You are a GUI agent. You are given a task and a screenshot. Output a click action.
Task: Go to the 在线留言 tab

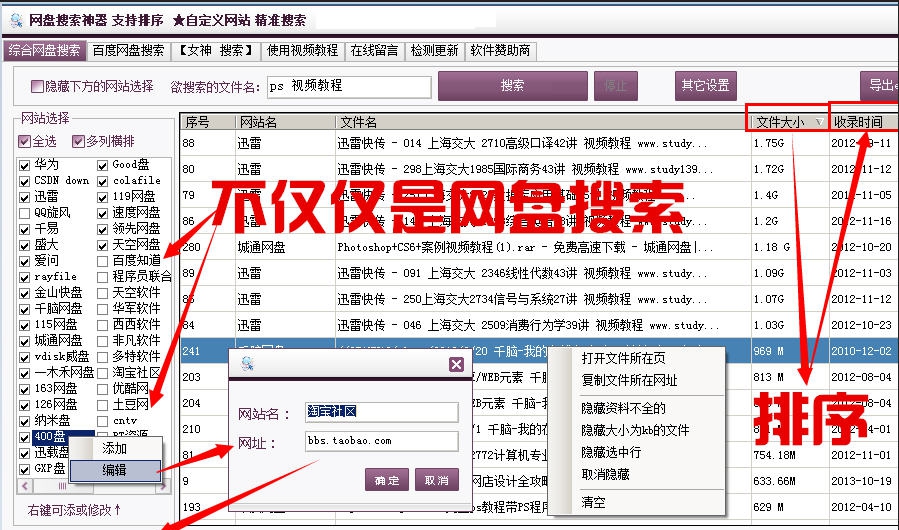(374, 50)
